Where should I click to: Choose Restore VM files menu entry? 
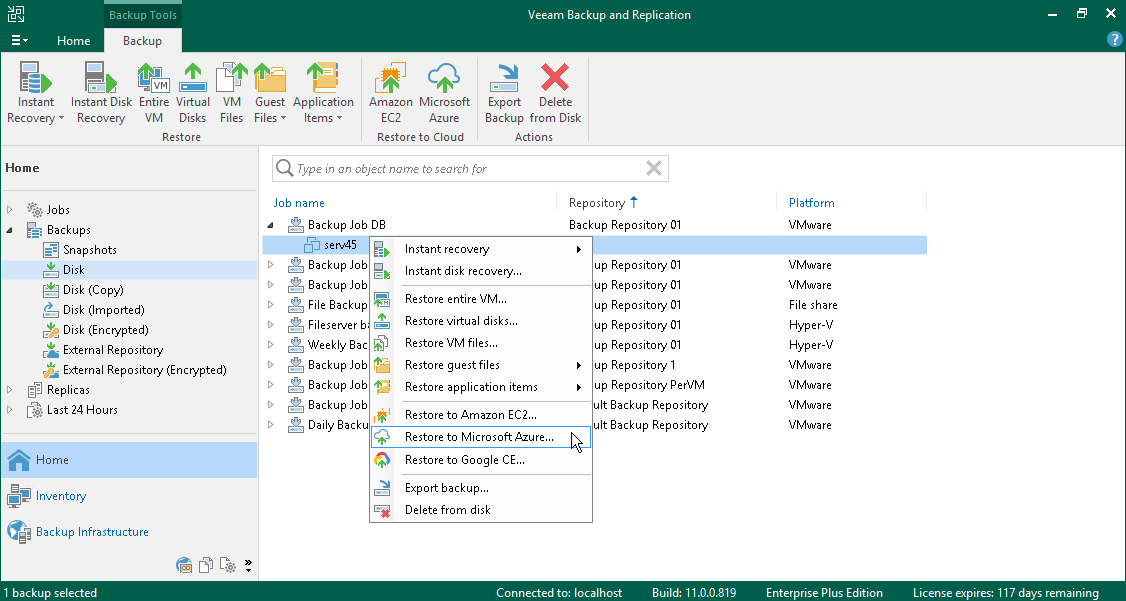[480, 343]
